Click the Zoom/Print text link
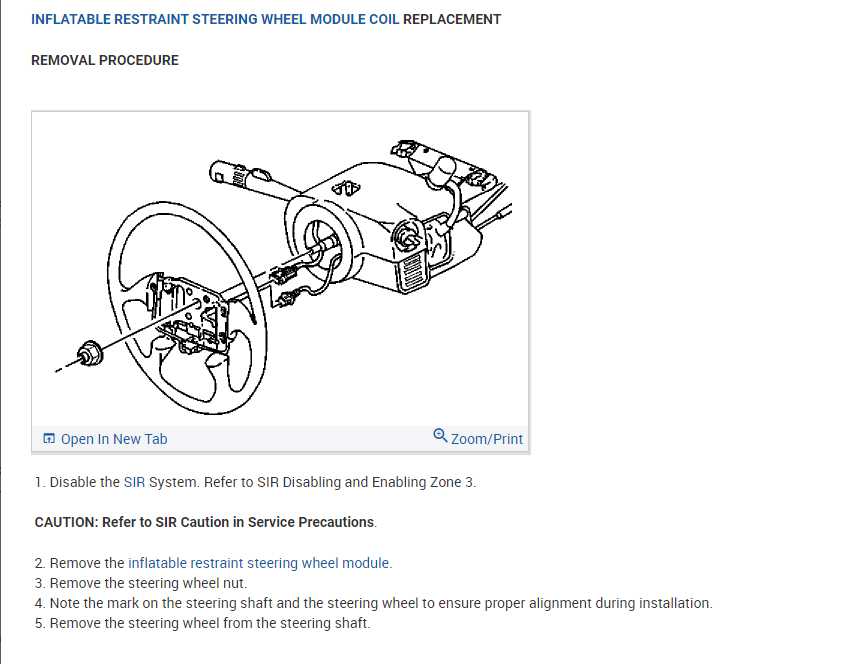864x664 pixels. point(487,439)
